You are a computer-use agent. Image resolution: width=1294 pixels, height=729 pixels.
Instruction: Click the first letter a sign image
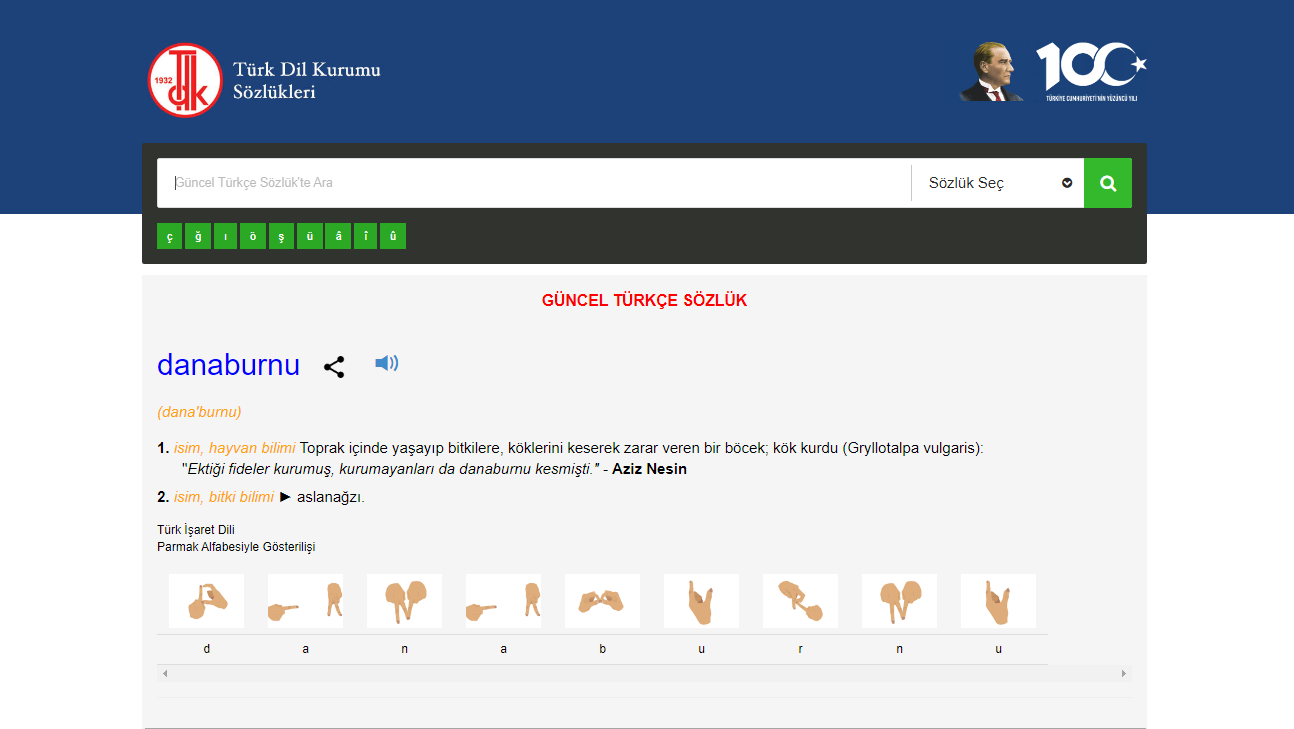pos(305,600)
